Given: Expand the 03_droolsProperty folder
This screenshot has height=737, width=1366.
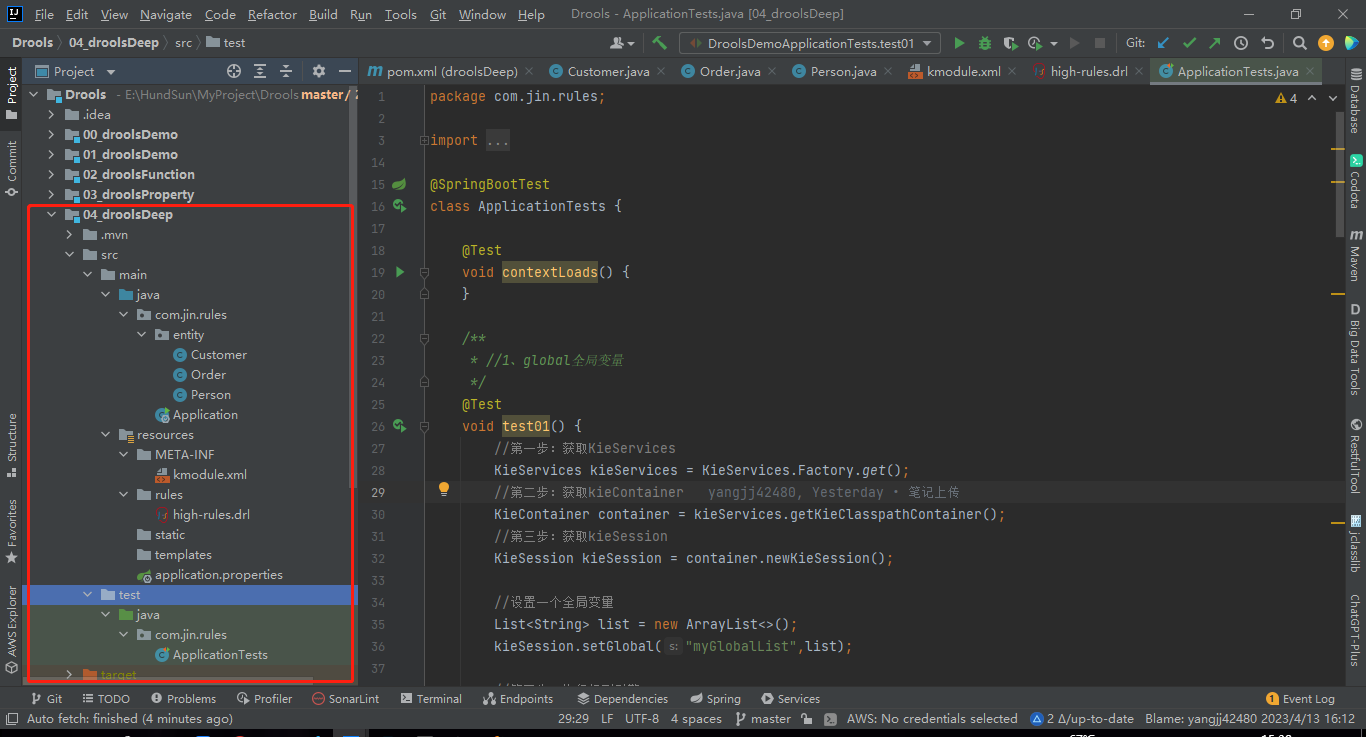Looking at the screenshot, I should click(52, 195).
